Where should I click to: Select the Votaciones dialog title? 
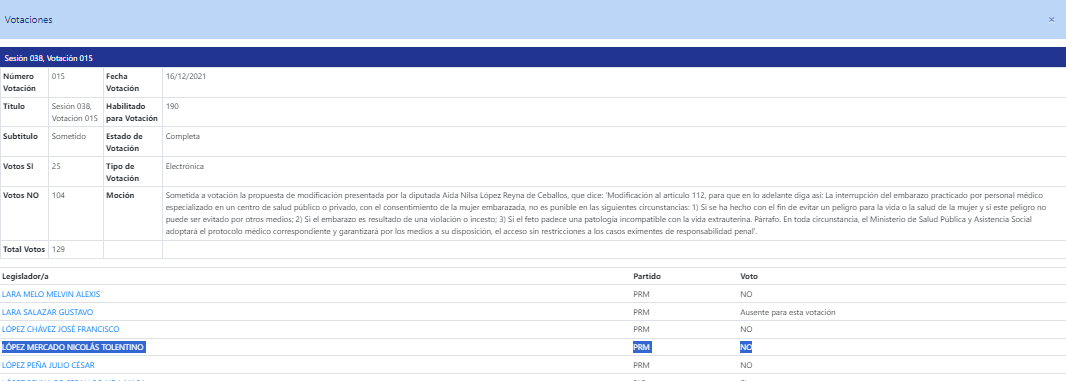tap(29, 20)
